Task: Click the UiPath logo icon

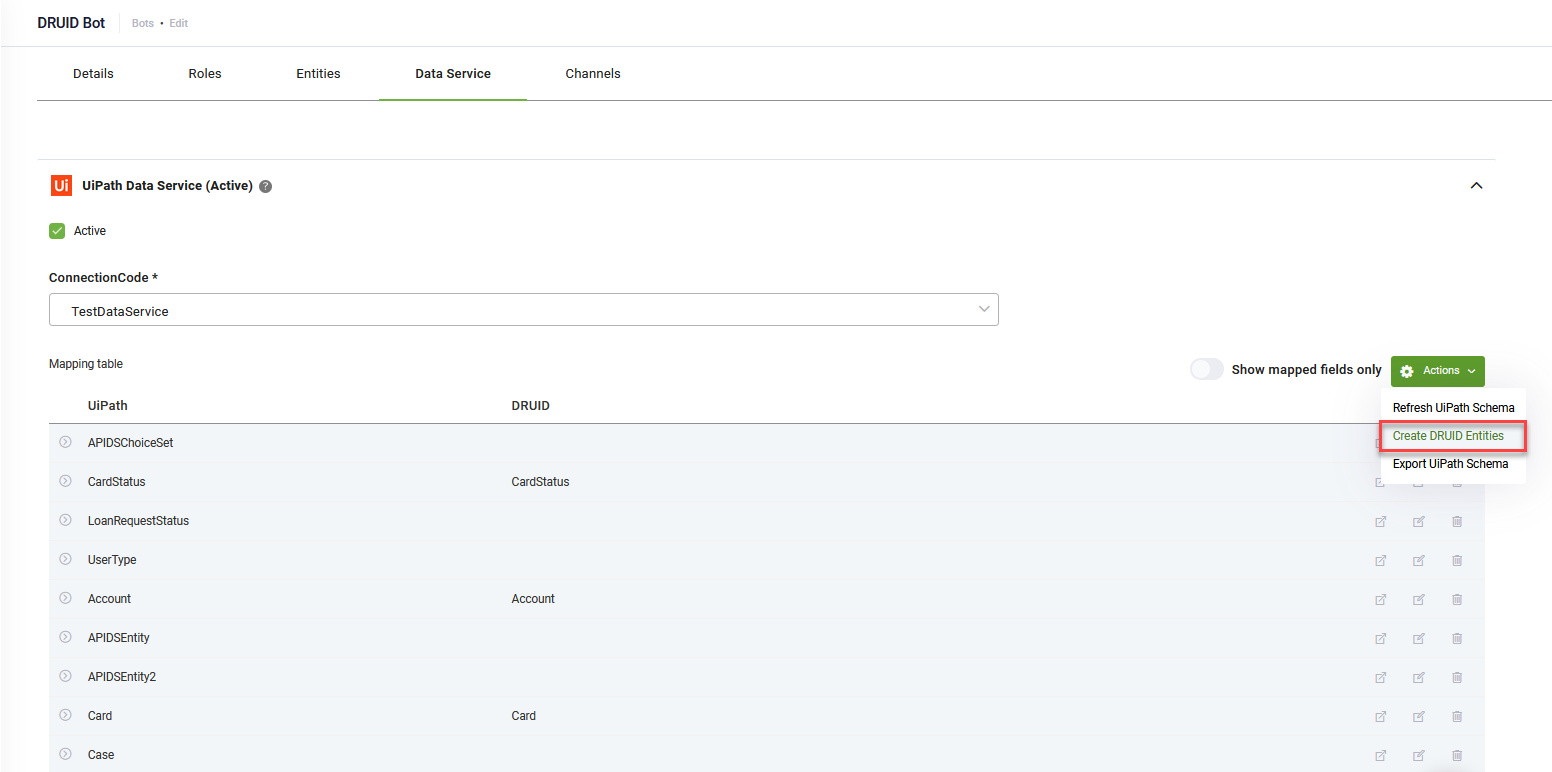Action: [x=61, y=185]
